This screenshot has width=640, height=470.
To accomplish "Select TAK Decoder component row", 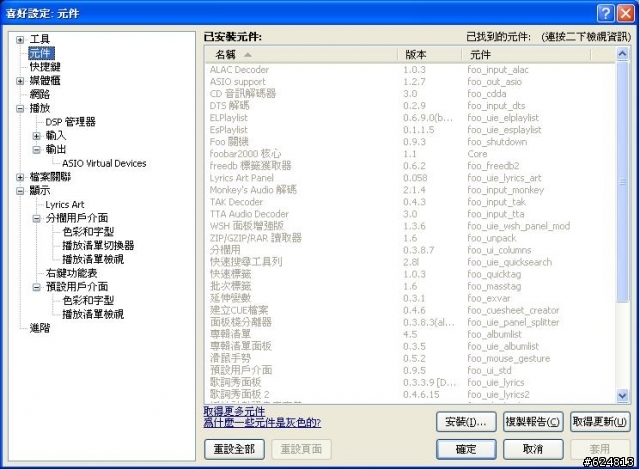I will [x=410, y=202].
